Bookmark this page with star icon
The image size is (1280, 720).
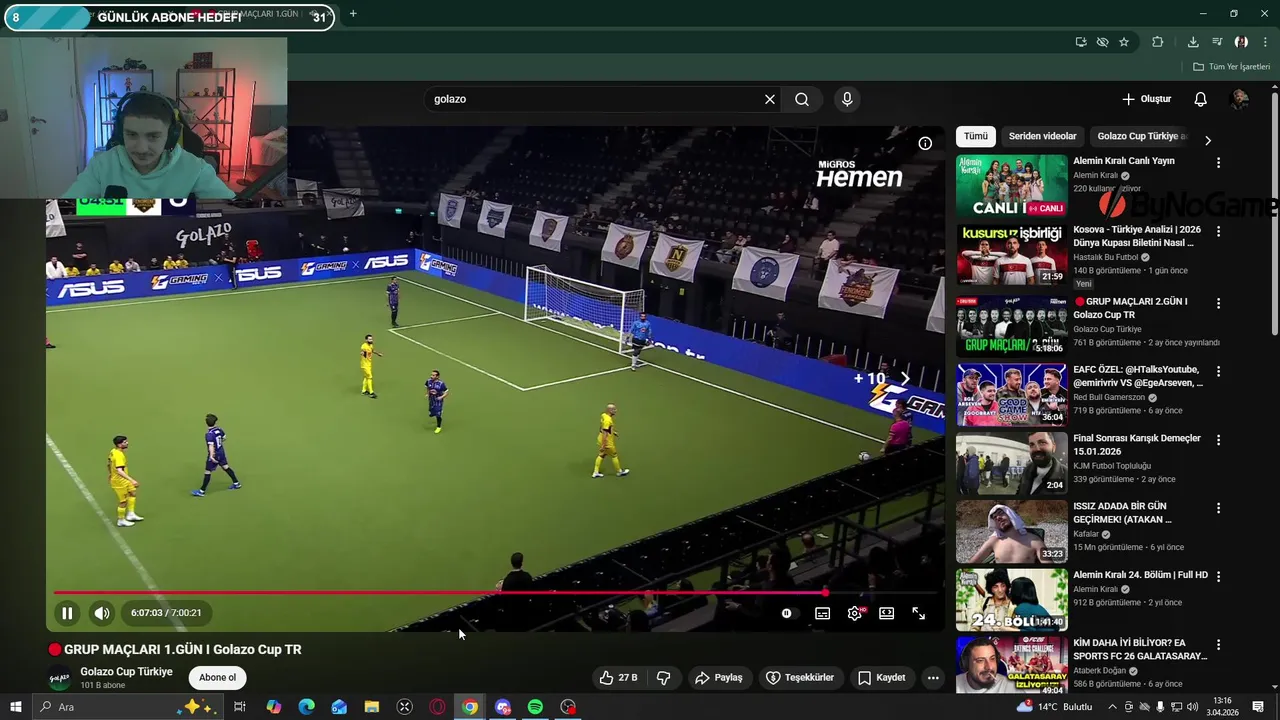(x=1124, y=42)
